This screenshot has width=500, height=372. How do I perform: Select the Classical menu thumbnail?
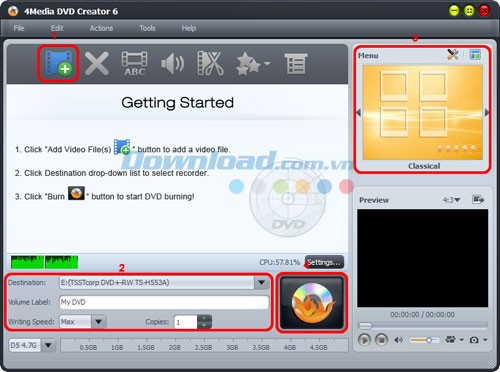[422, 113]
